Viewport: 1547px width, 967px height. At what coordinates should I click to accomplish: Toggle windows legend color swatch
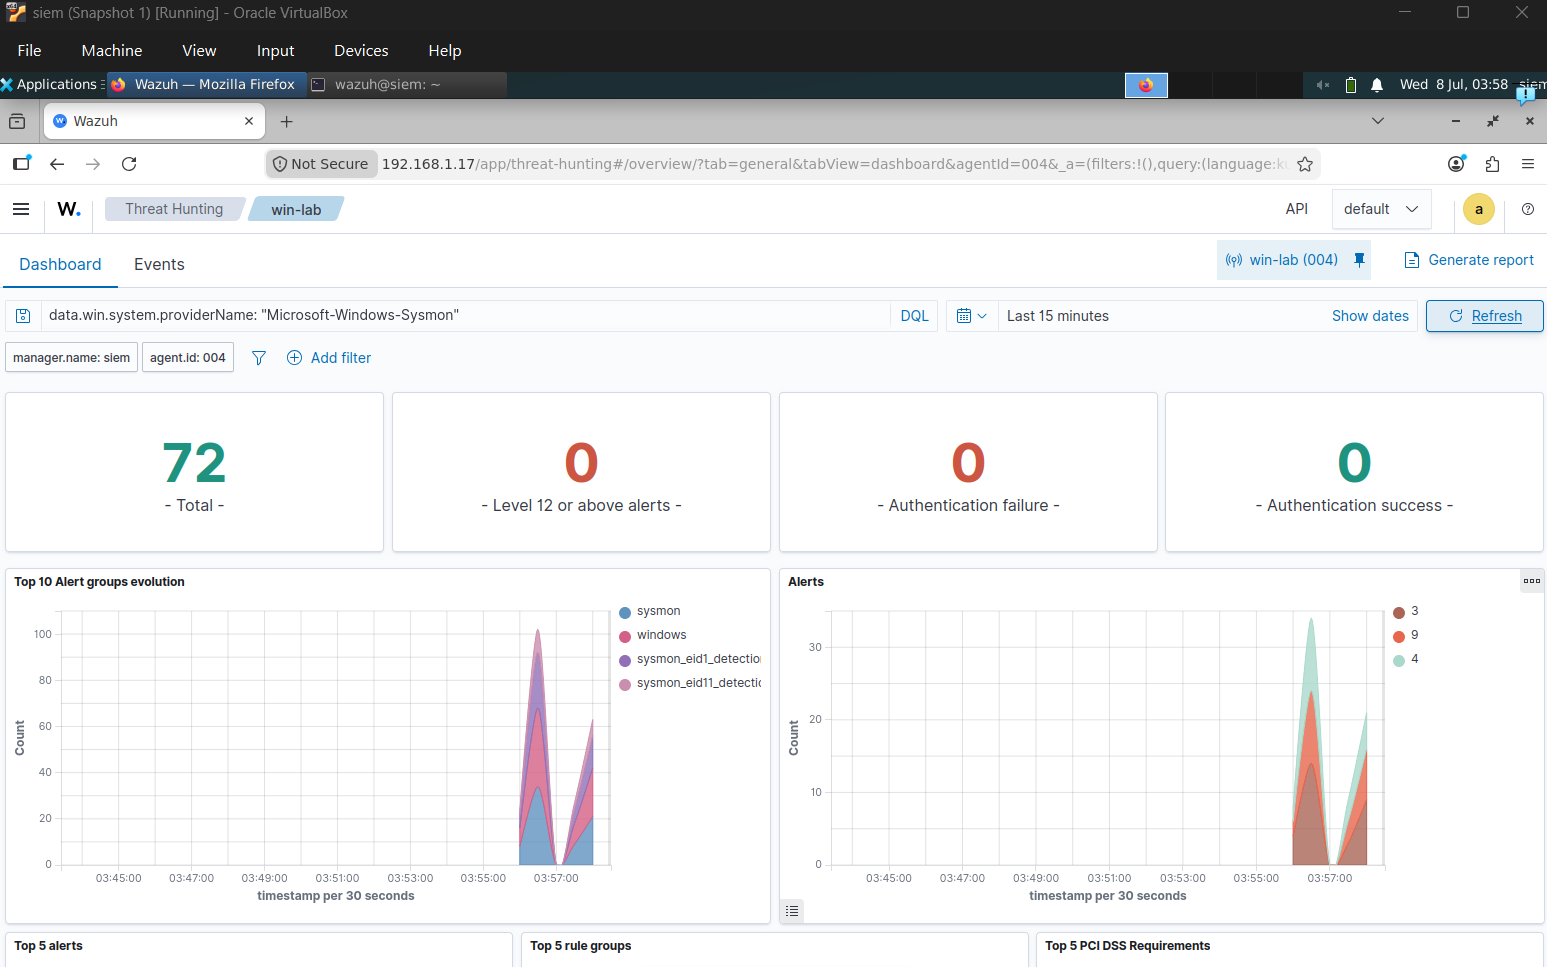625,636
